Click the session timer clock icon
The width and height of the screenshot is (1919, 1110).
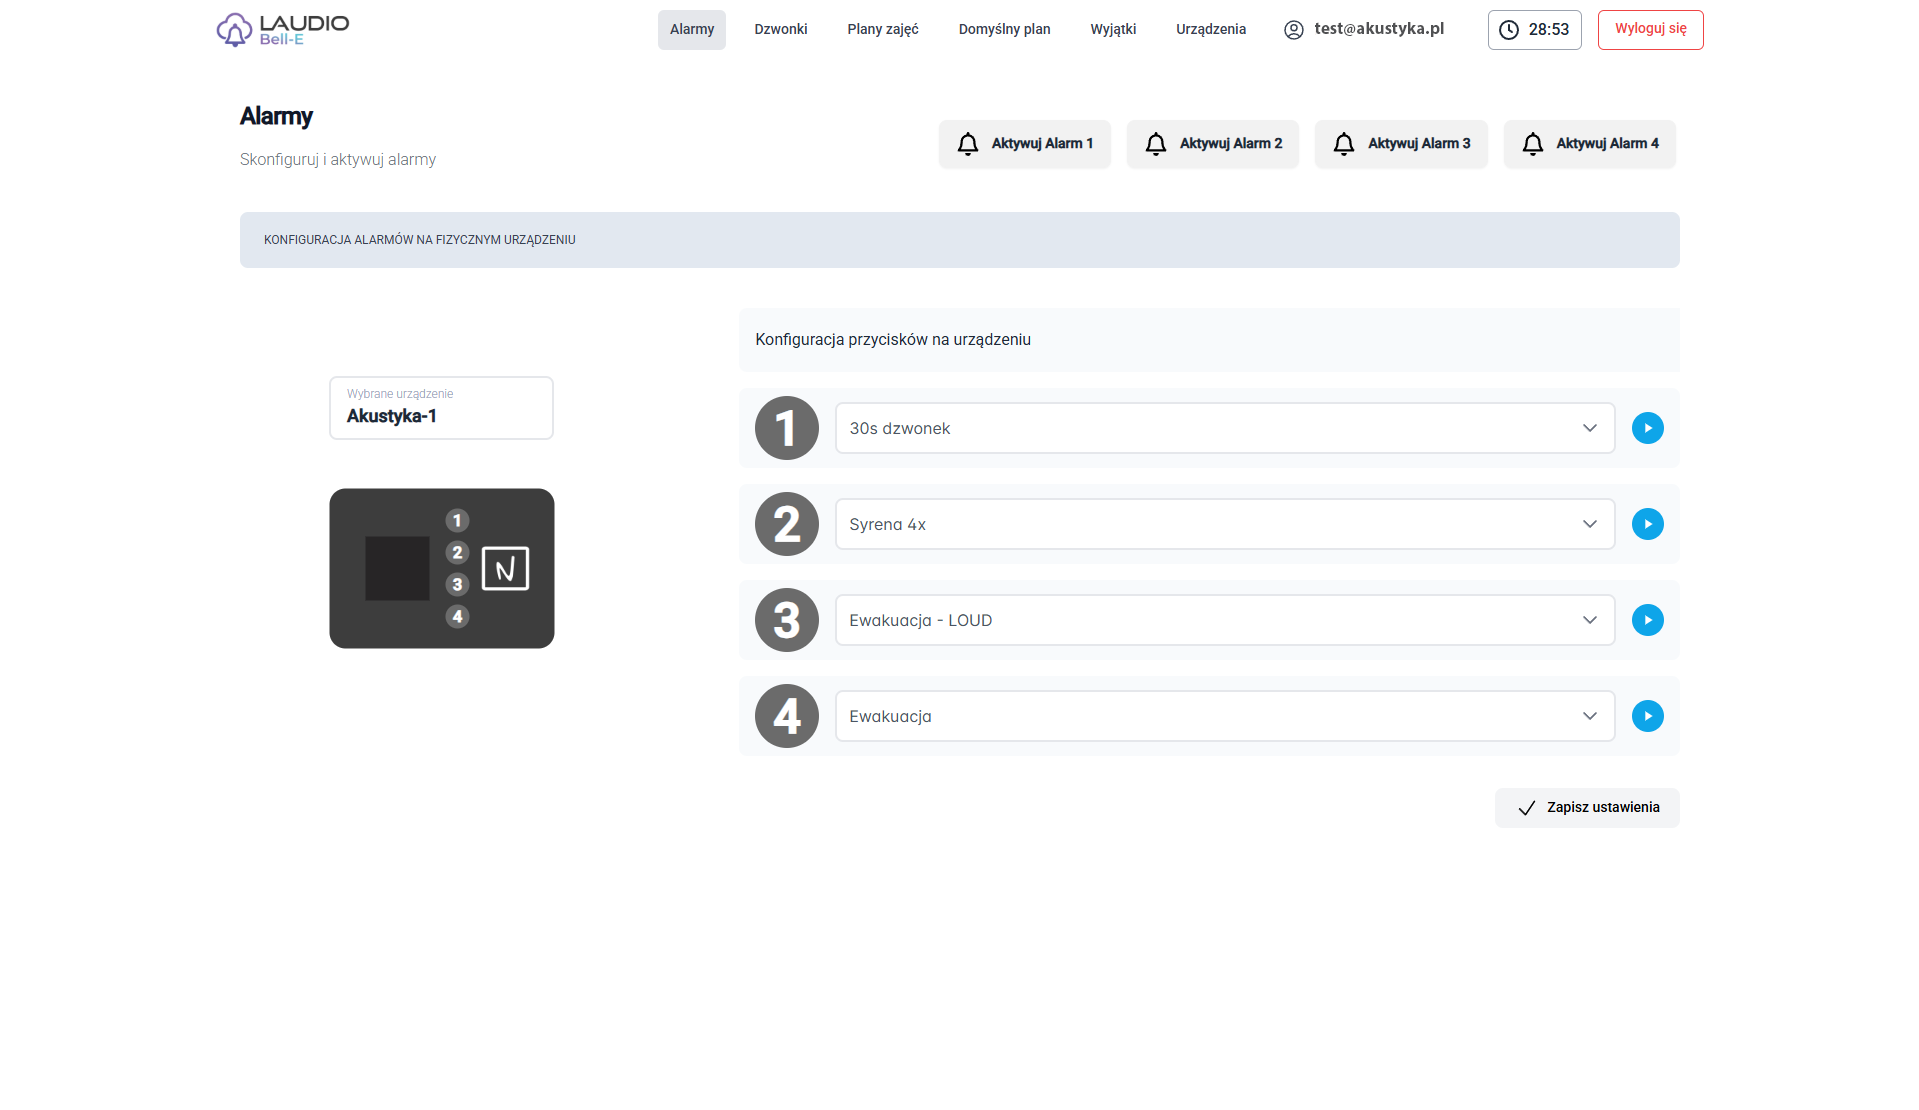tap(1508, 30)
